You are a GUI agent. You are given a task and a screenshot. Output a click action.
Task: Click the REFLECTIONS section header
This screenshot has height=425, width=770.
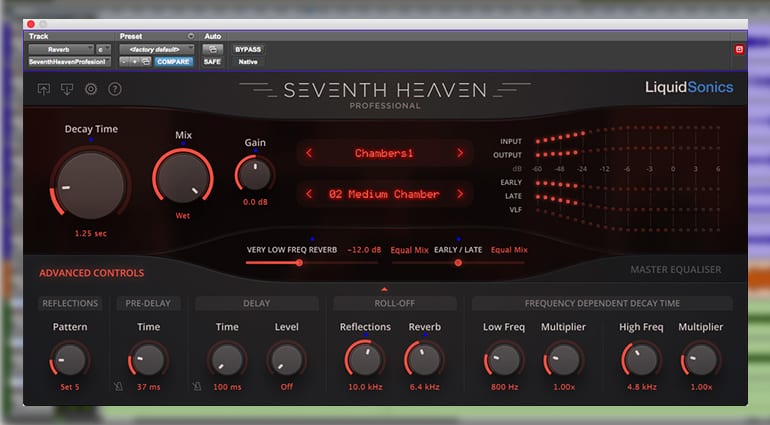(x=70, y=303)
